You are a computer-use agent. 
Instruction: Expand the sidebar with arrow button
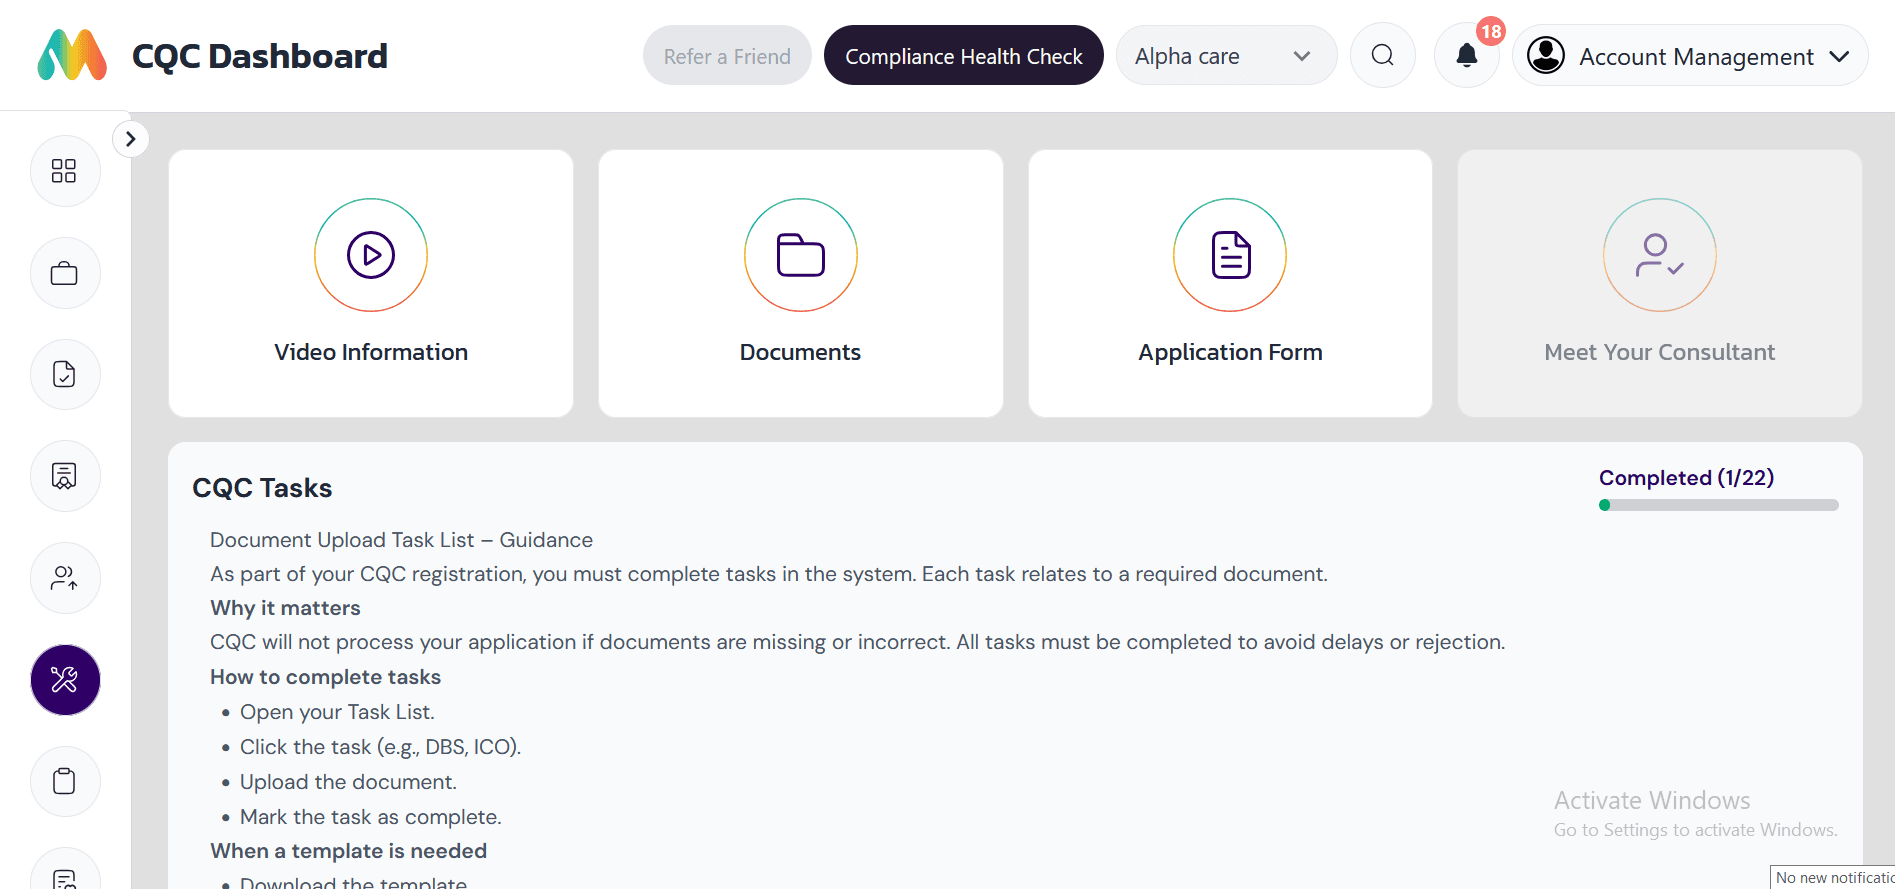pos(131,139)
